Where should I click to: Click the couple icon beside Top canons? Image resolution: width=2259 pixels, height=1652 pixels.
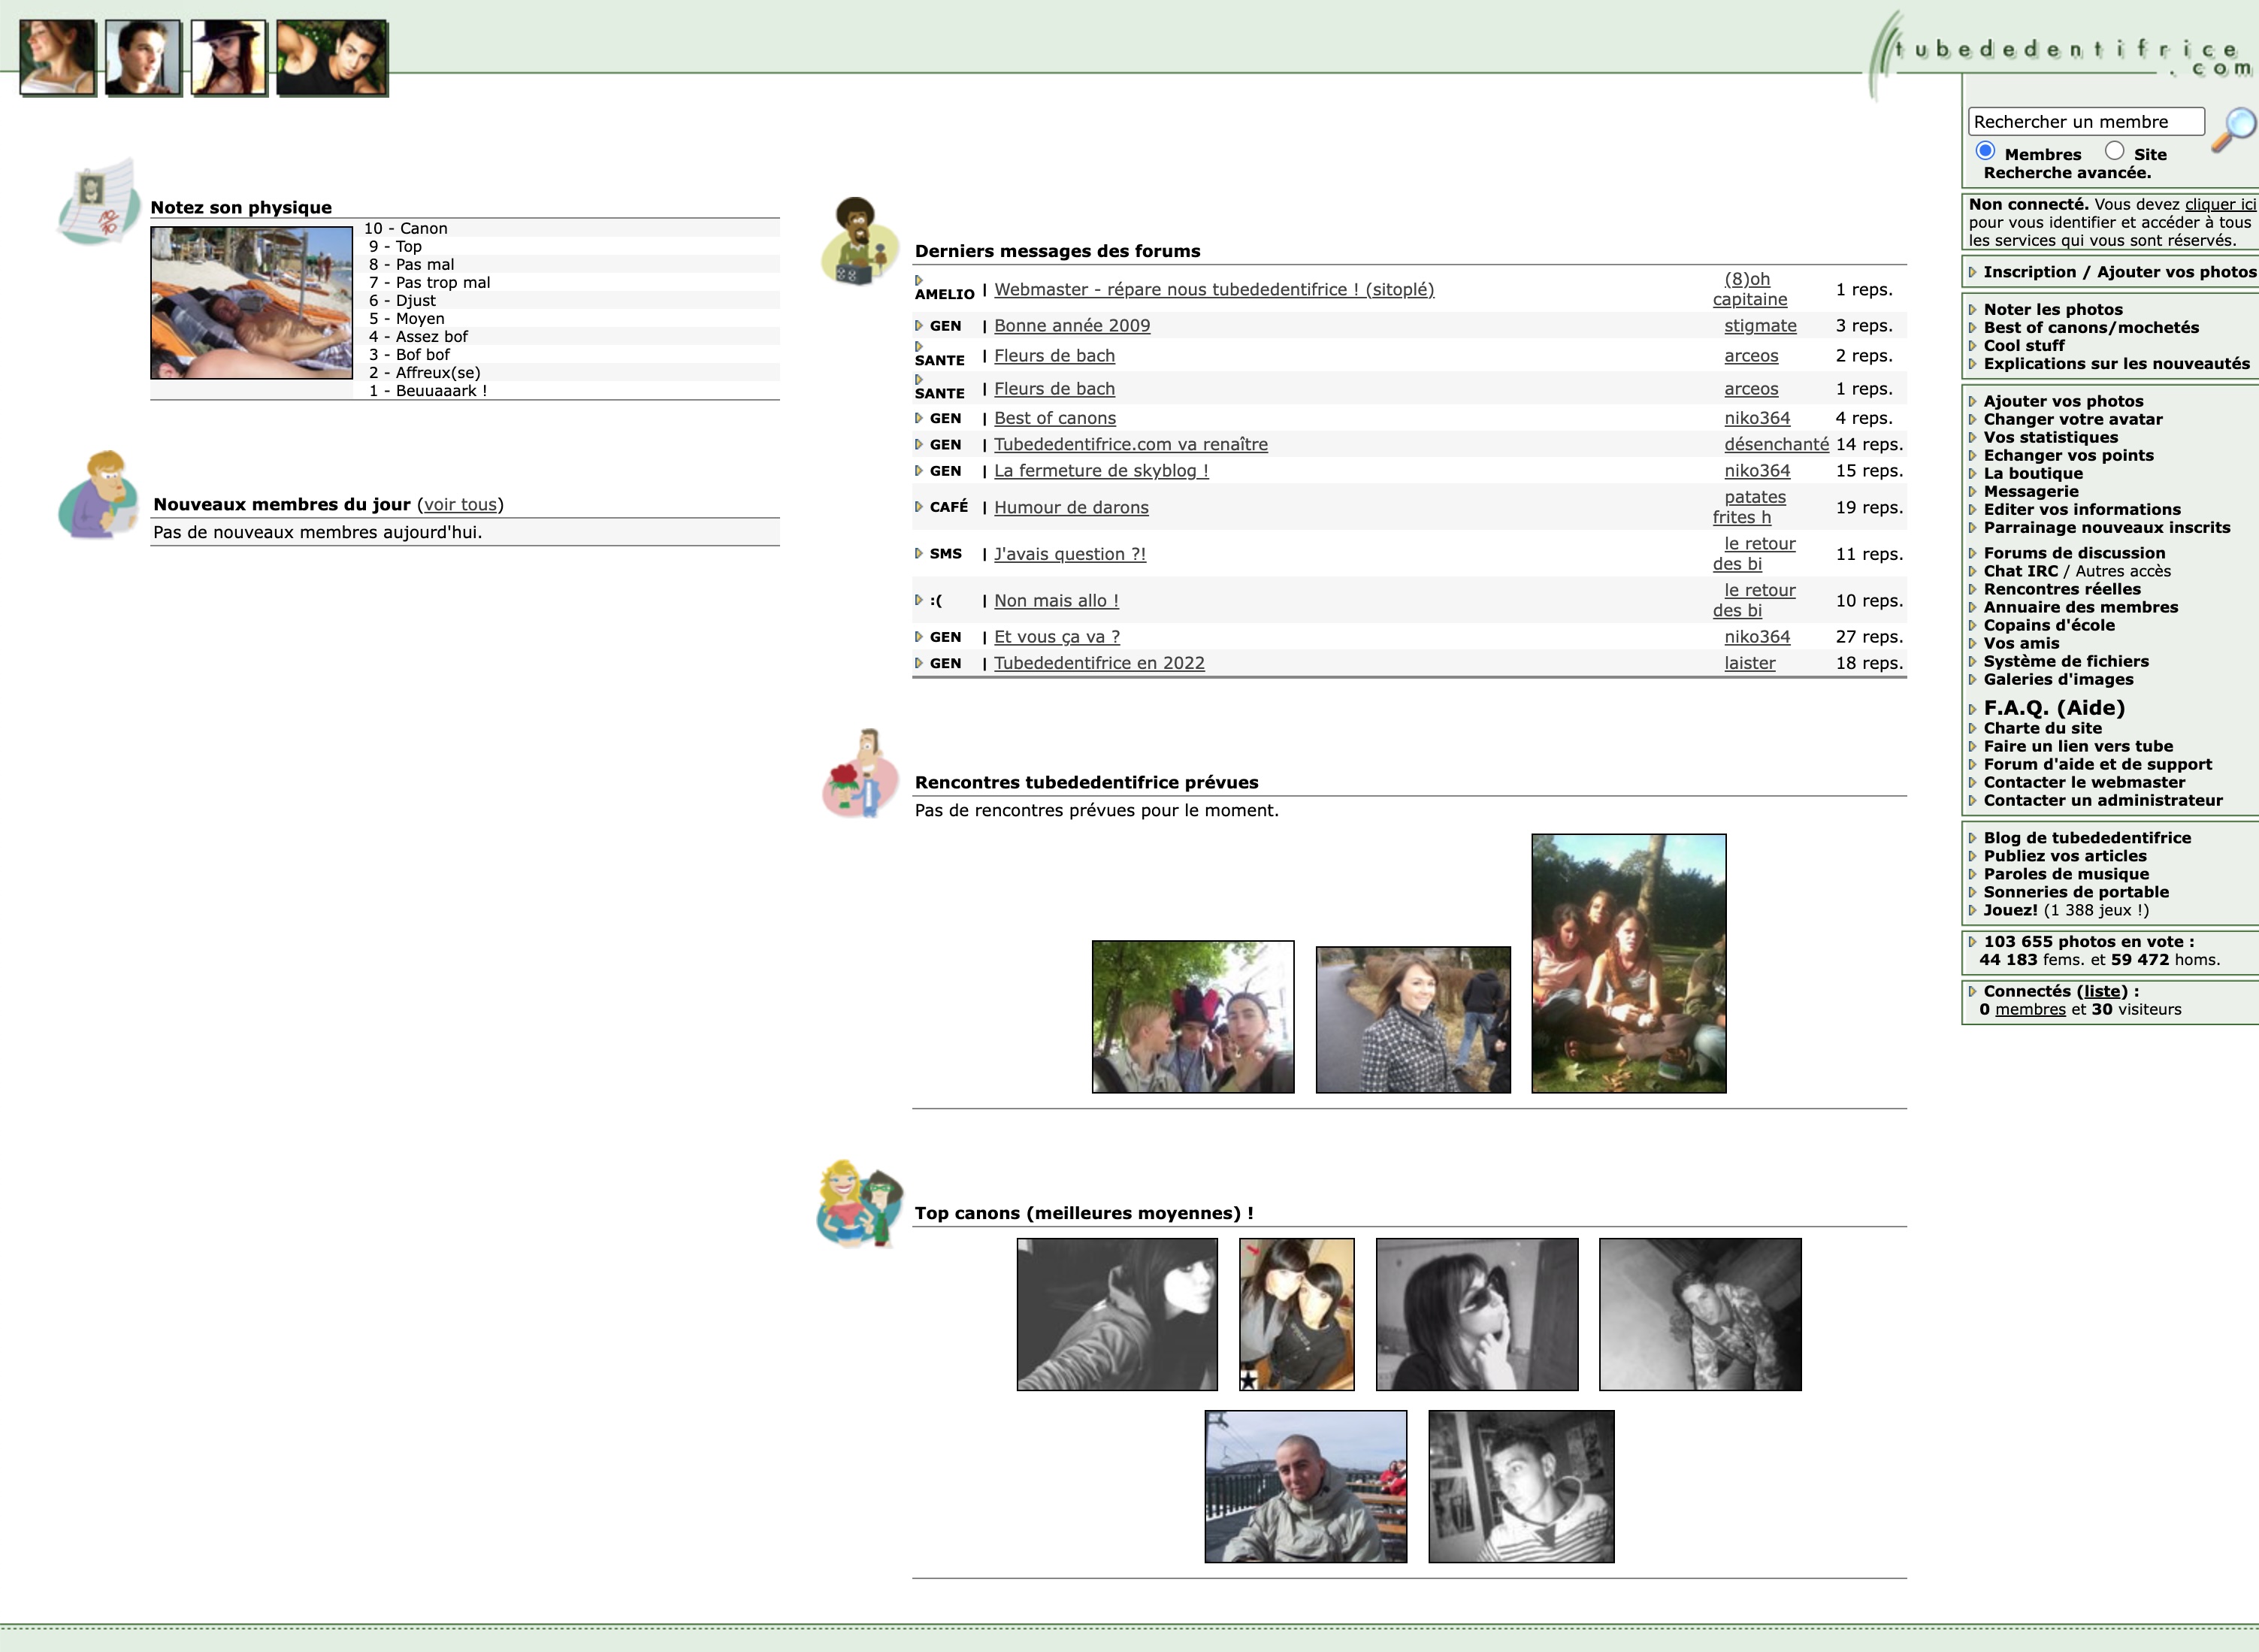point(859,1204)
